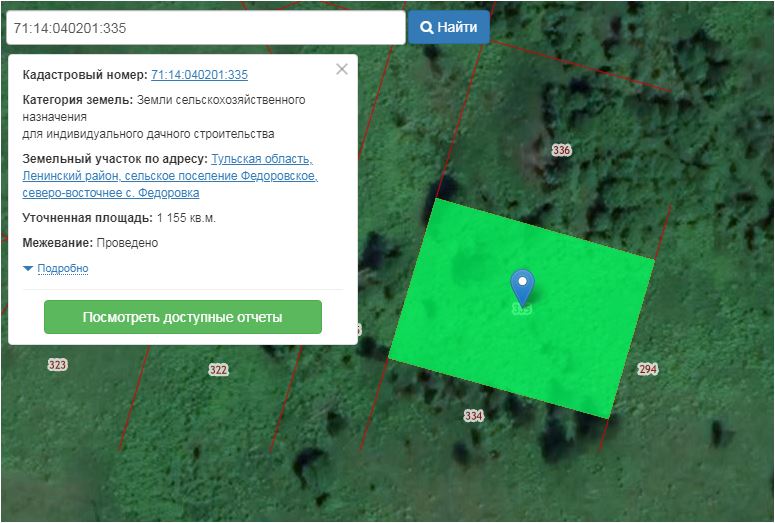Open the Тульская область address link
The height and width of the screenshot is (523, 775).
point(262,159)
